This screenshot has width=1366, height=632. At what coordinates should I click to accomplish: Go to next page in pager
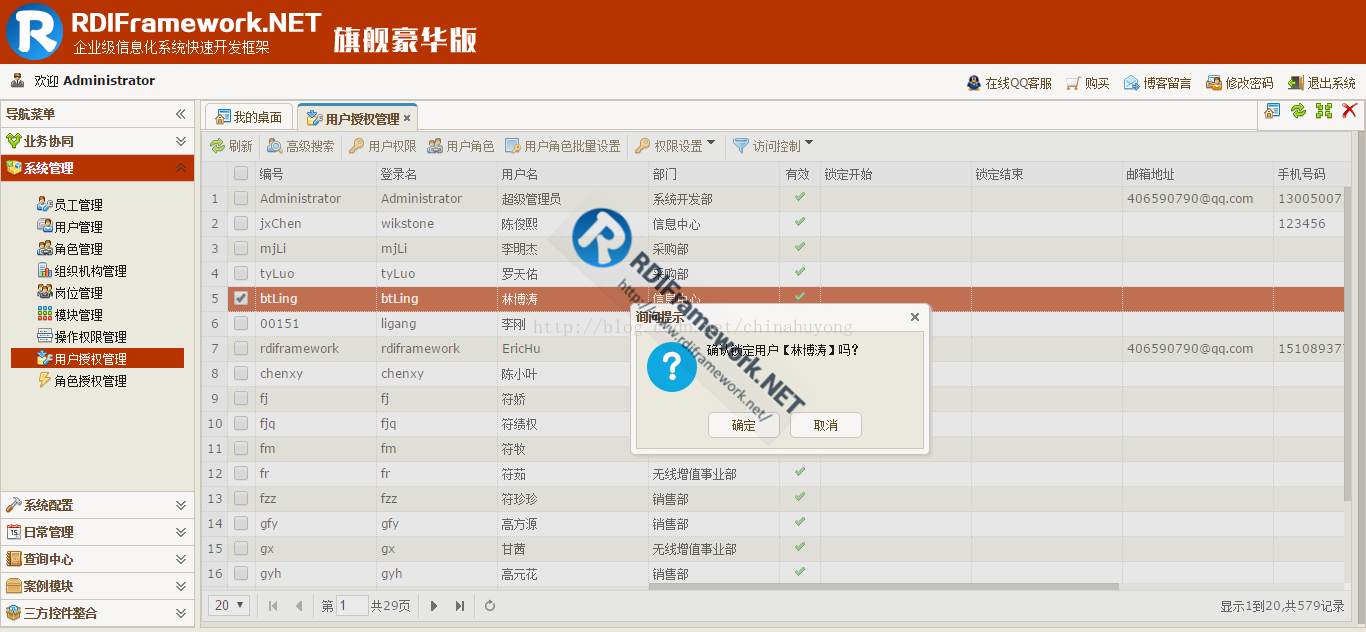tap(434, 605)
